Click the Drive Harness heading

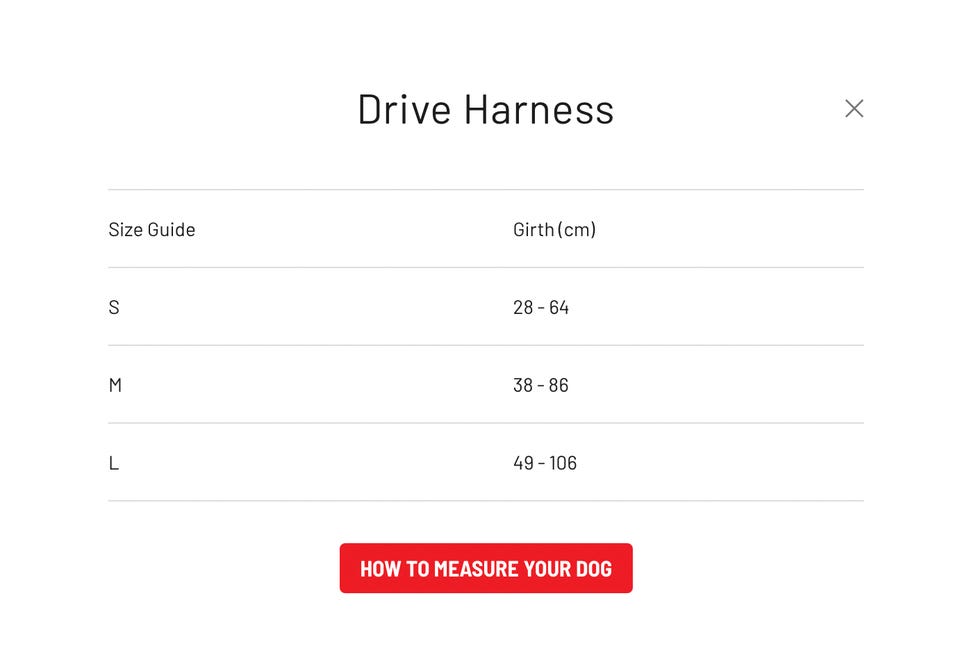(x=486, y=110)
